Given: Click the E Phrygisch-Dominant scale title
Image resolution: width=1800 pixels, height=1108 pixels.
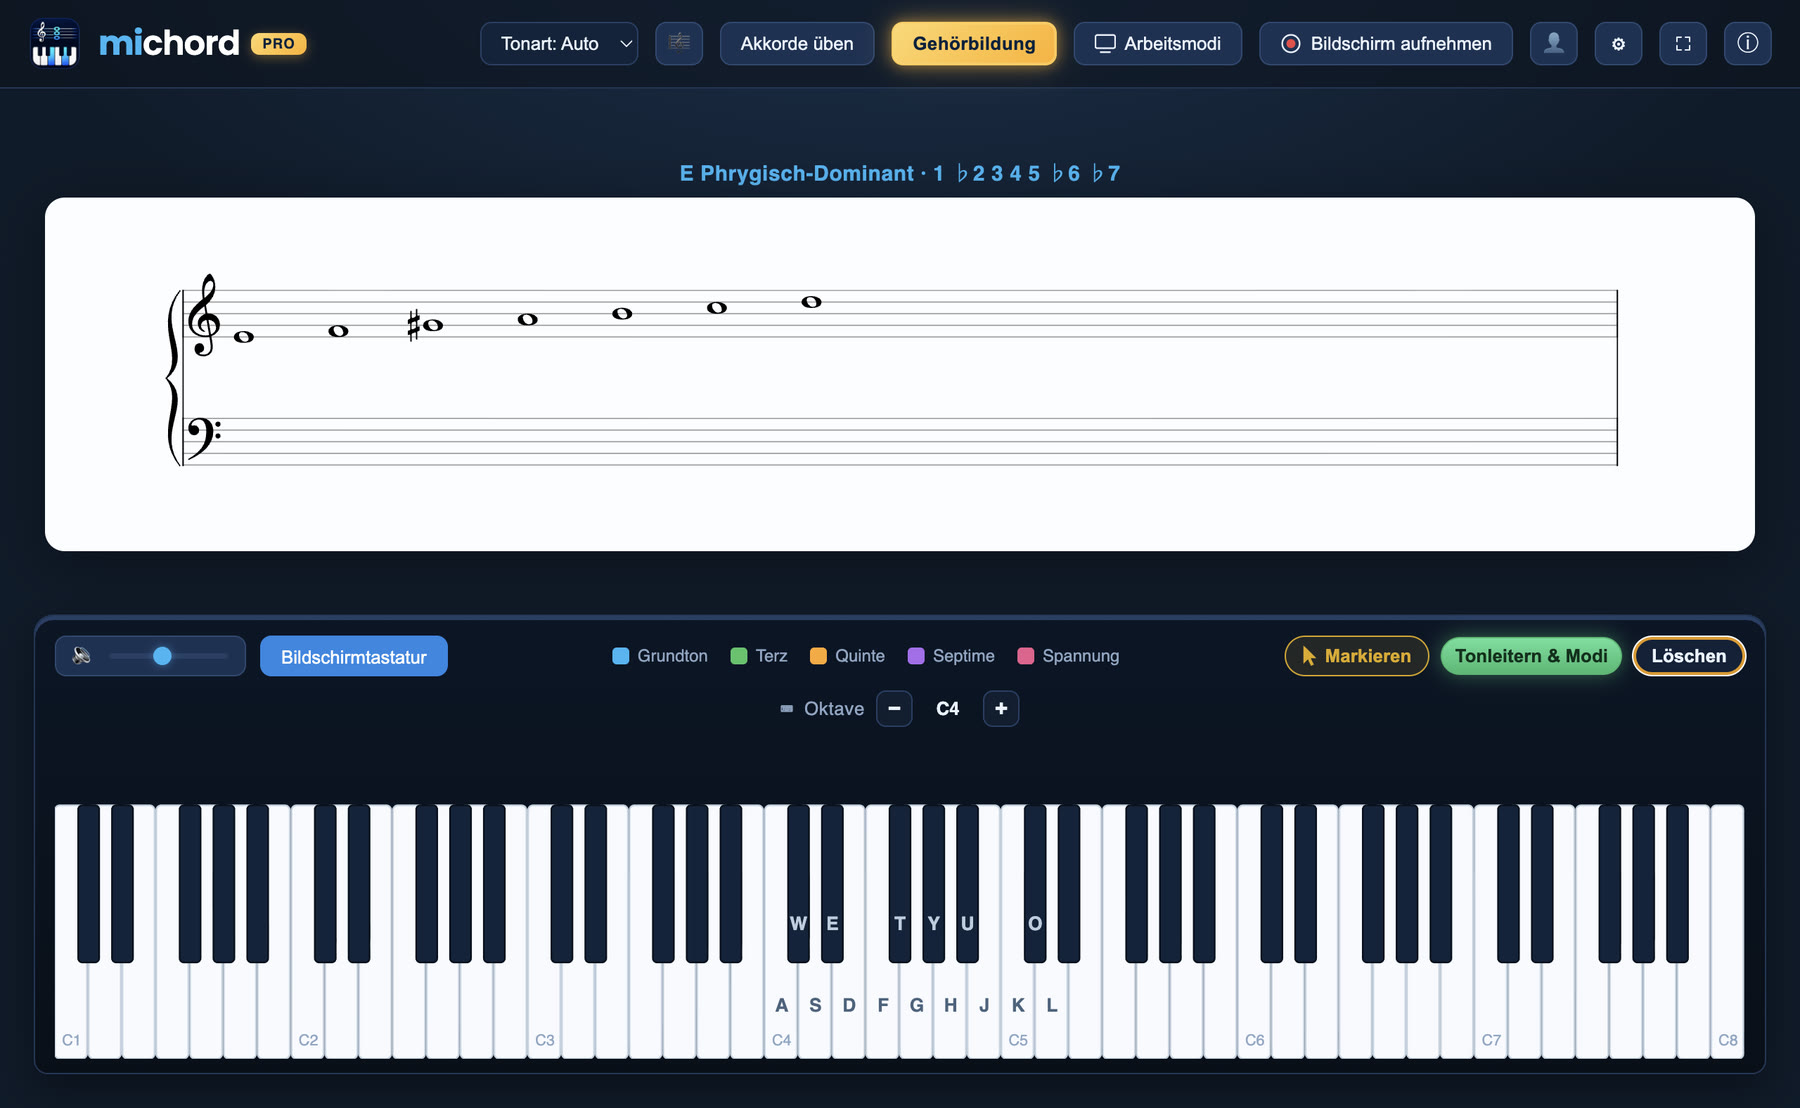Looking at the screenshot, I should point(900,173).
